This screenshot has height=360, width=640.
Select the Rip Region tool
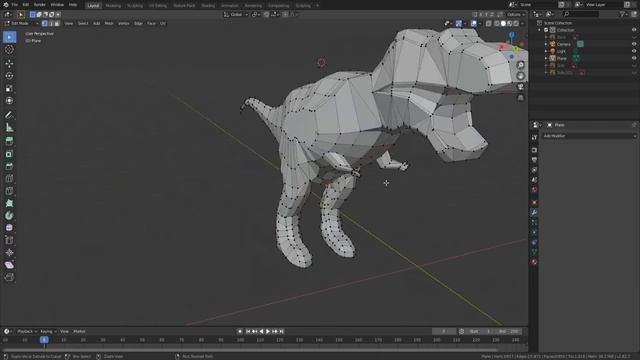(x=9, y=278)
